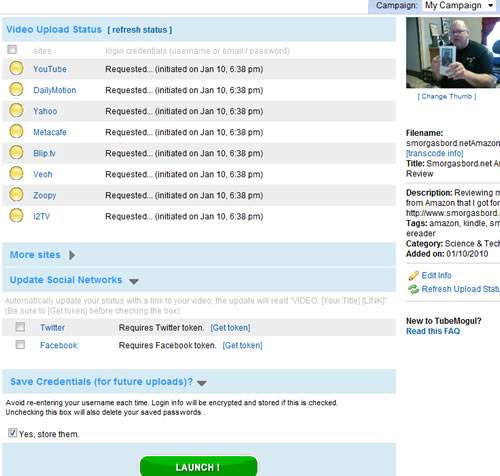Viewport: 500px width, 476px height.
Task: Open the Yahoo site link
Action: (x=45, y=111)
